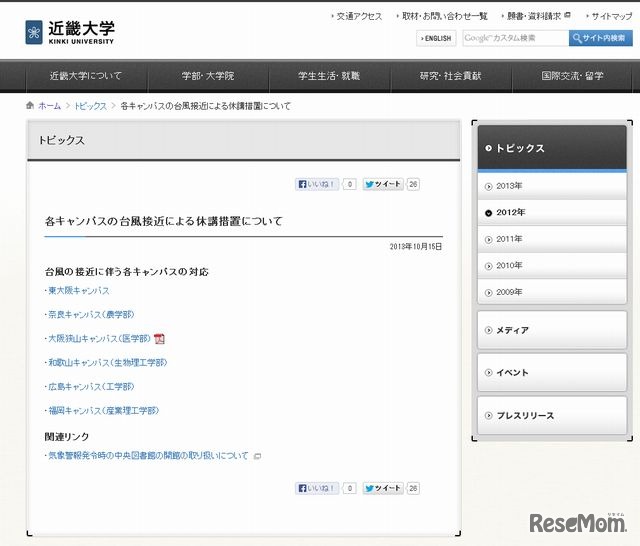Click the top Twitter ツイート button
Viewport: 640px width, 546px height.
pos(383,184)
